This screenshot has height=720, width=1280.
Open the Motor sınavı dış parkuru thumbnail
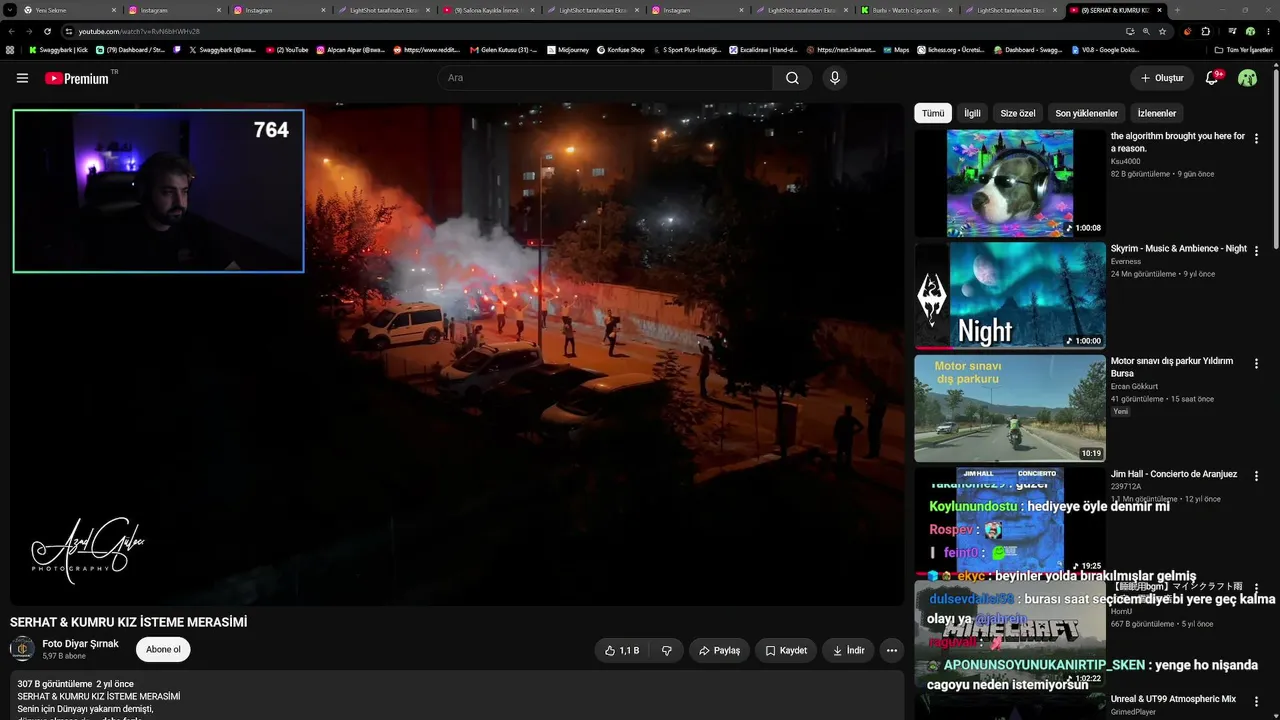(1010, 408)
